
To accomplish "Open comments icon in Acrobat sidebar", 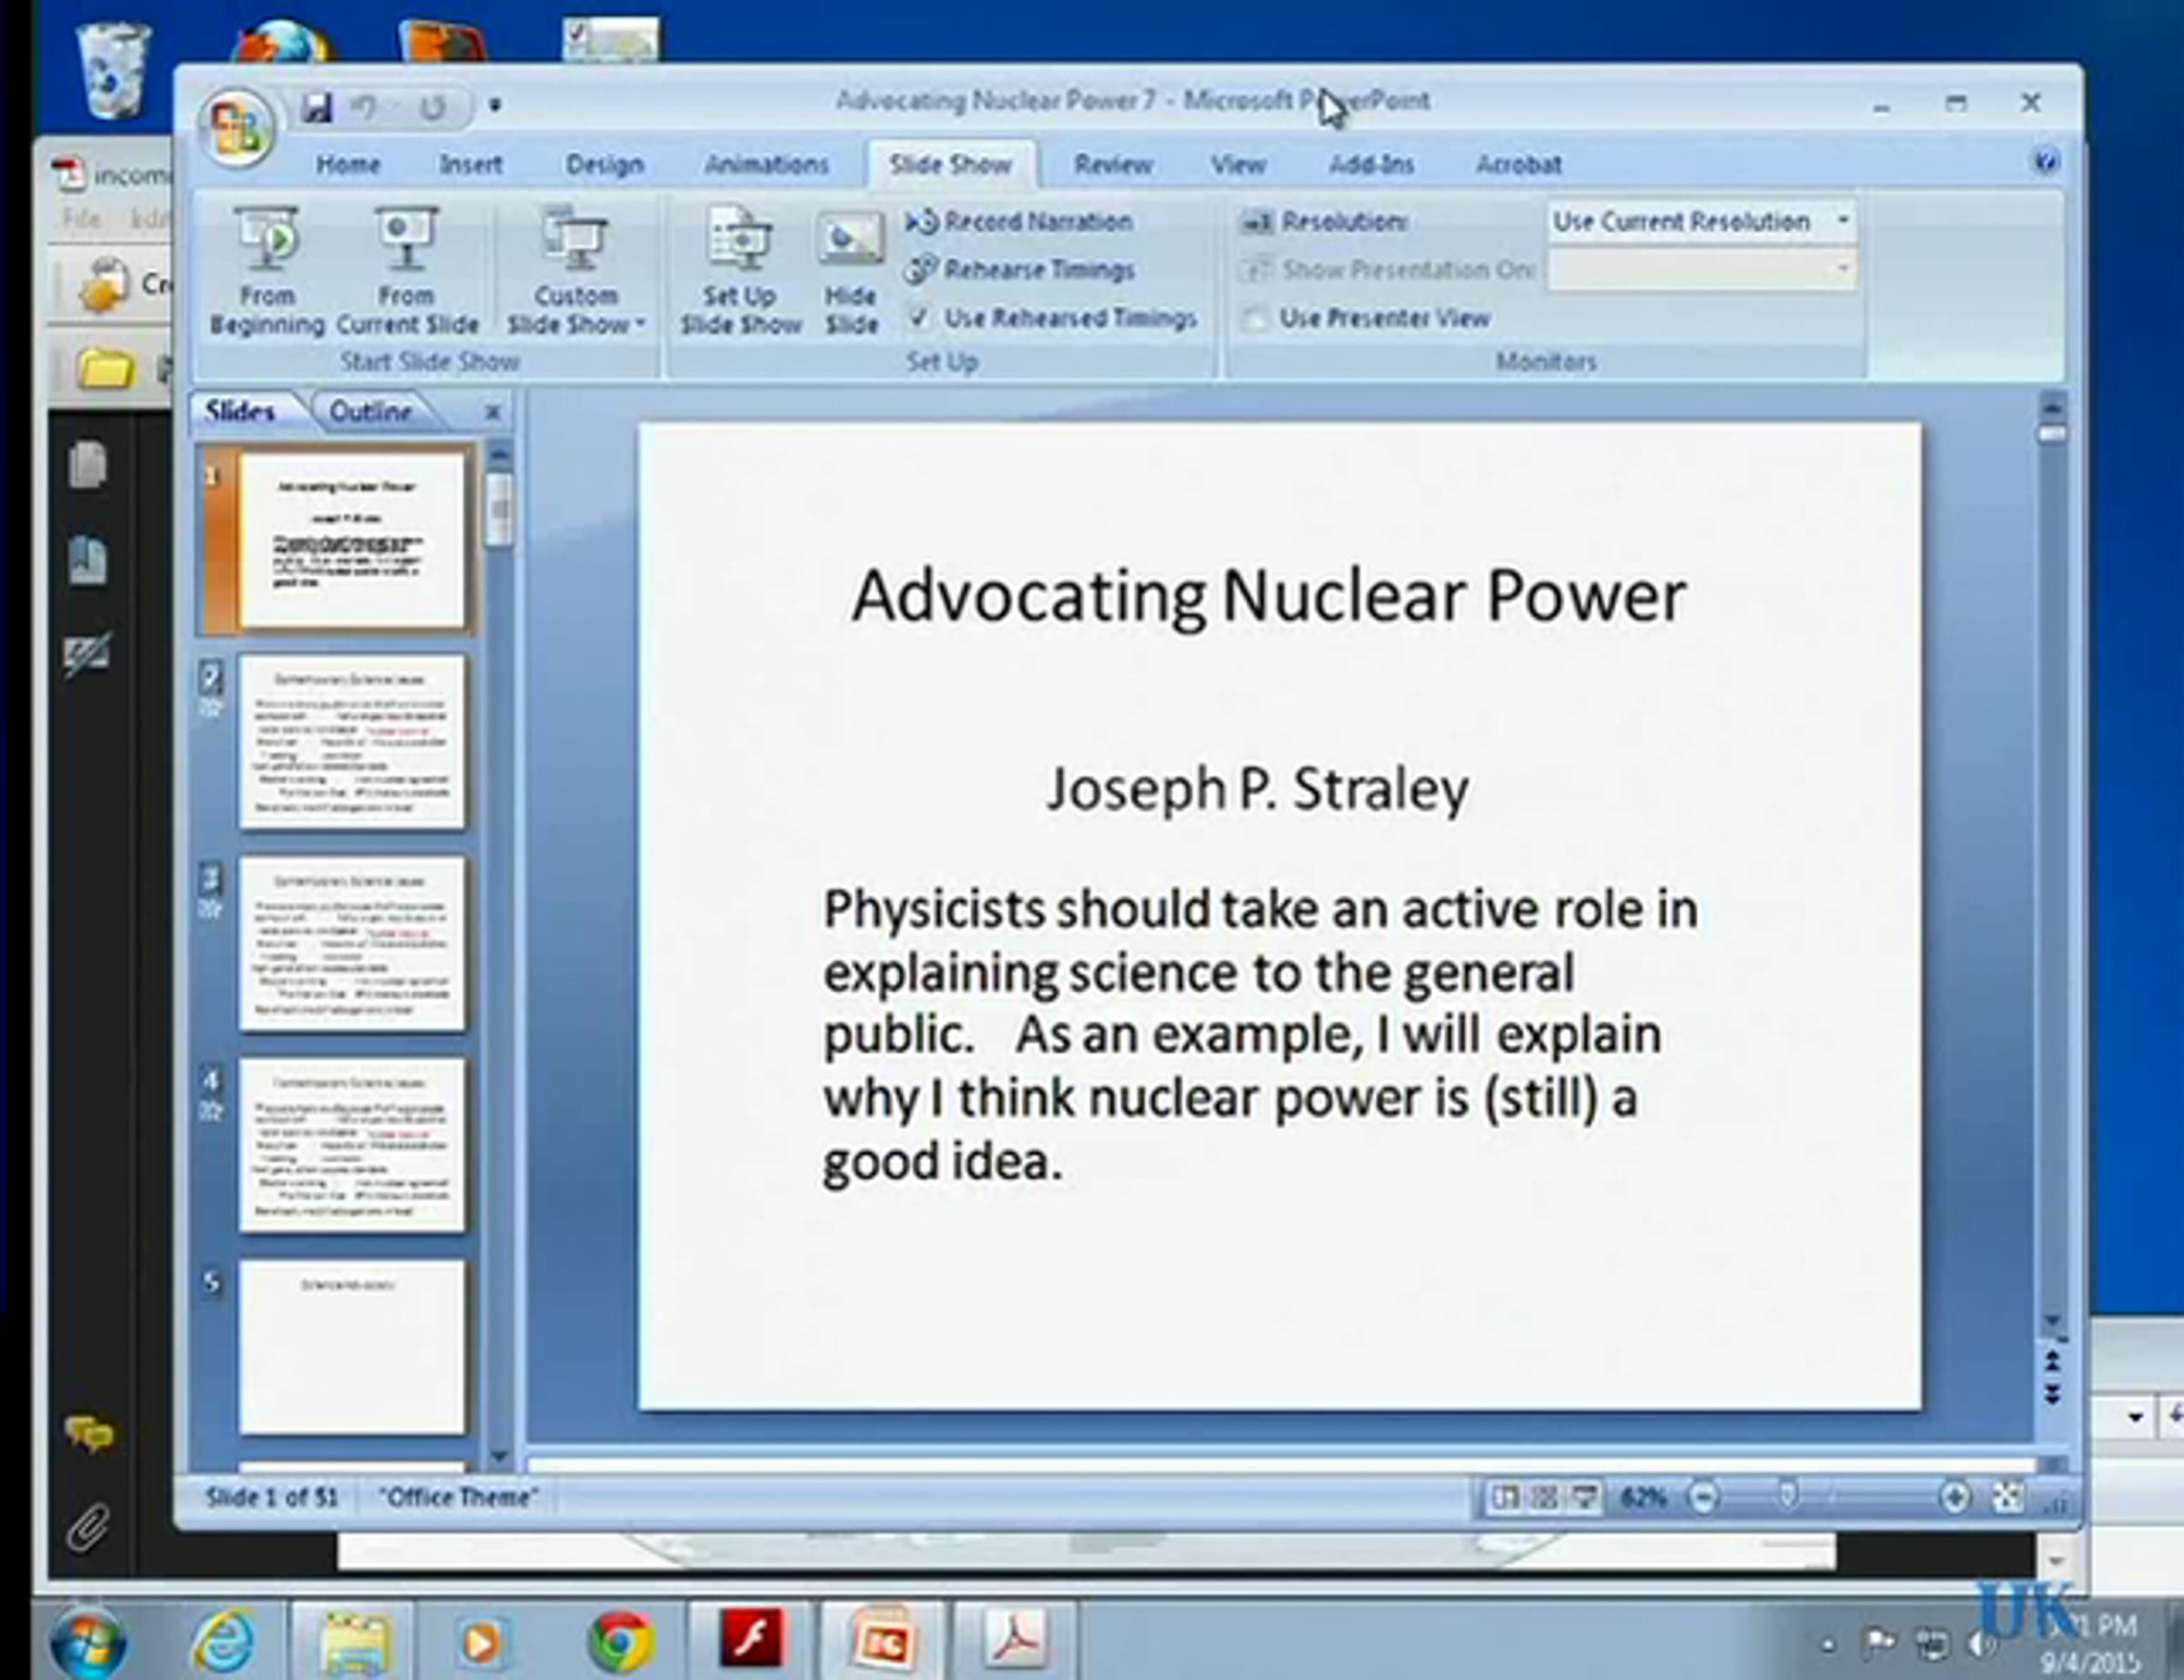I will coord(89,1434).
